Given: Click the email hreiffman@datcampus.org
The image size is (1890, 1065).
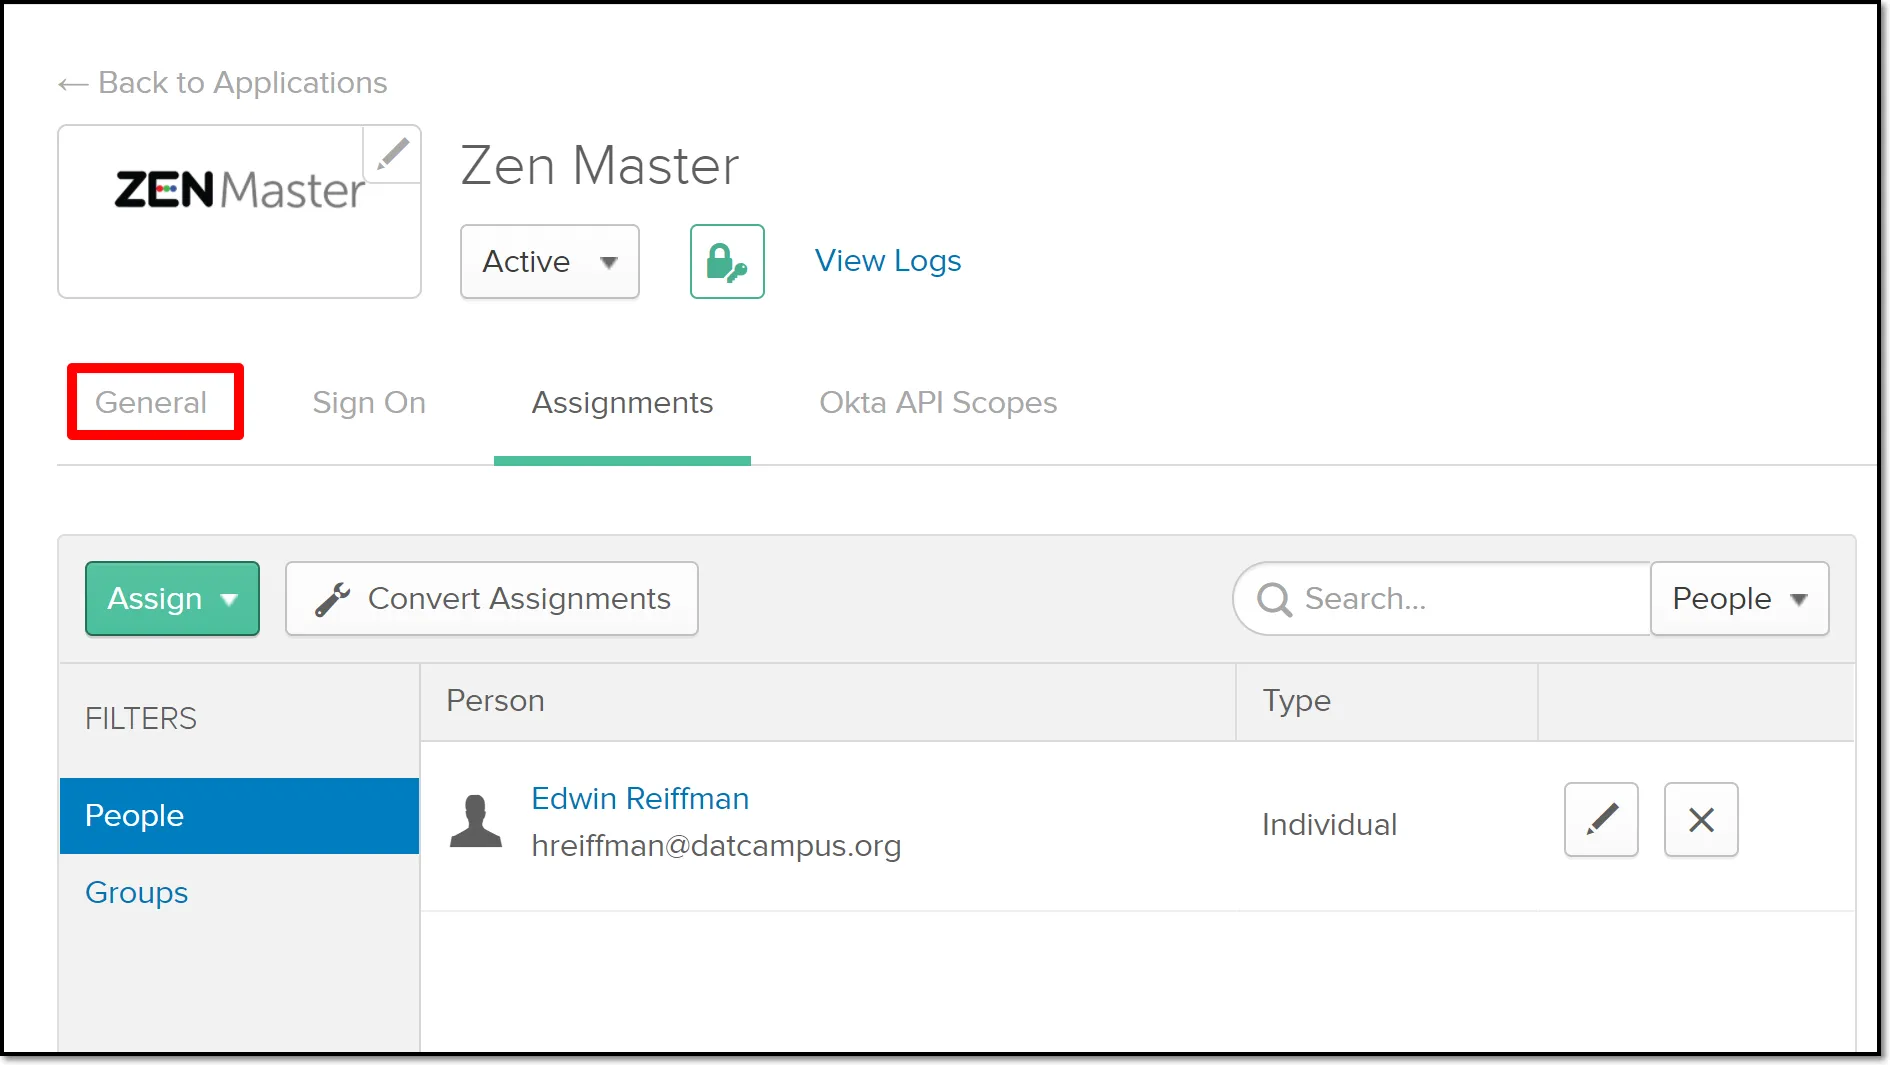Looking at the screenshot, I should point(716,846).
